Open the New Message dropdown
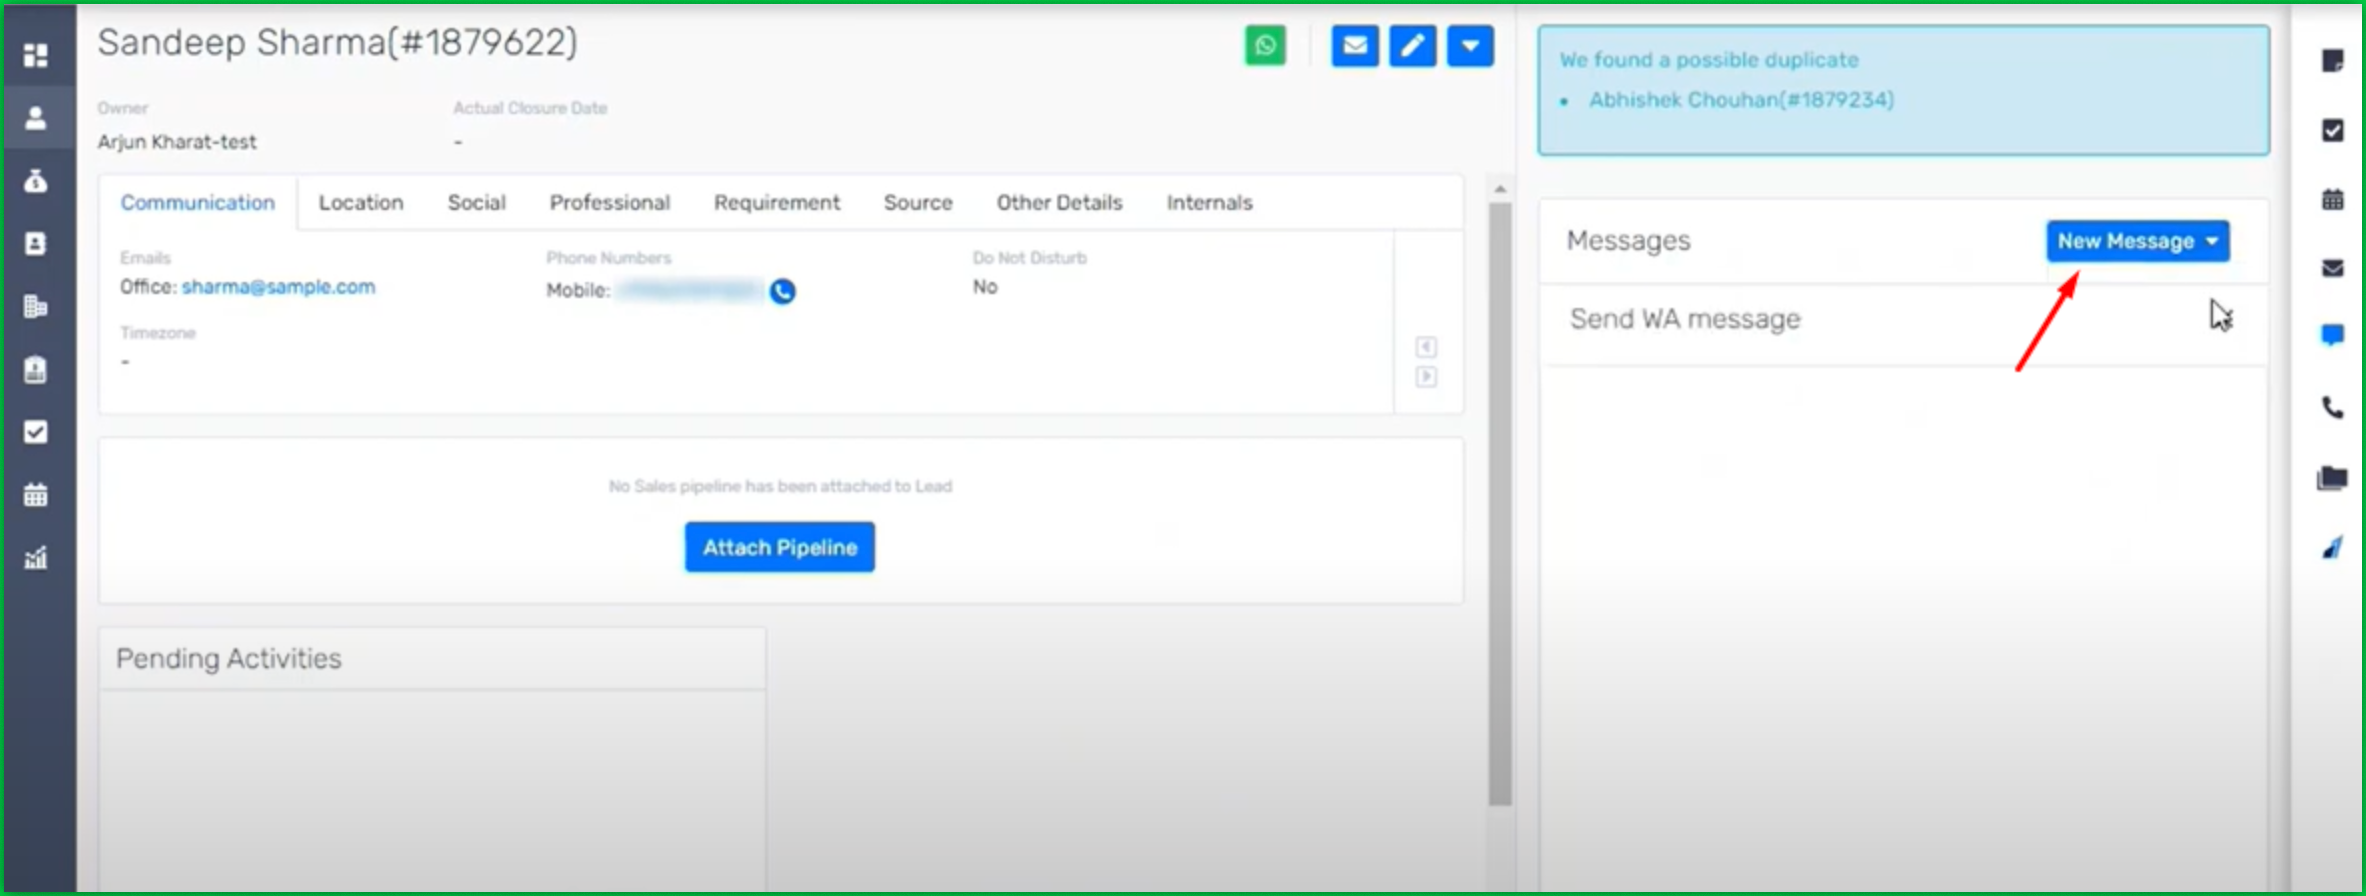 tap(2137, 241)
